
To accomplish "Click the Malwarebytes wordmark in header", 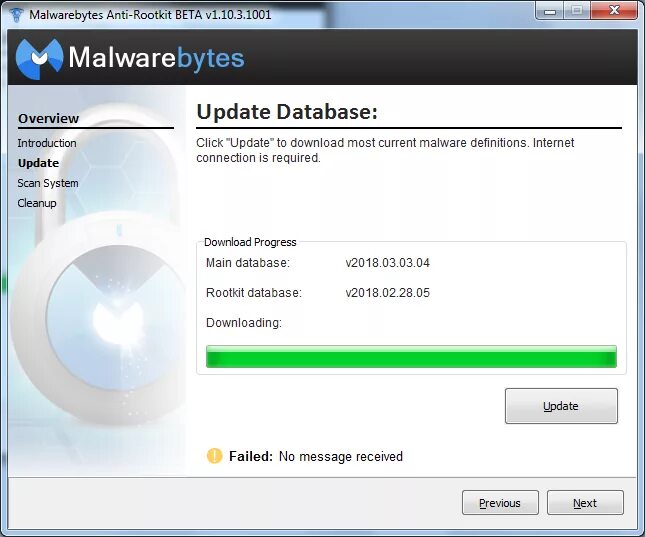I will pyautogui.click(x=156, y=58).
